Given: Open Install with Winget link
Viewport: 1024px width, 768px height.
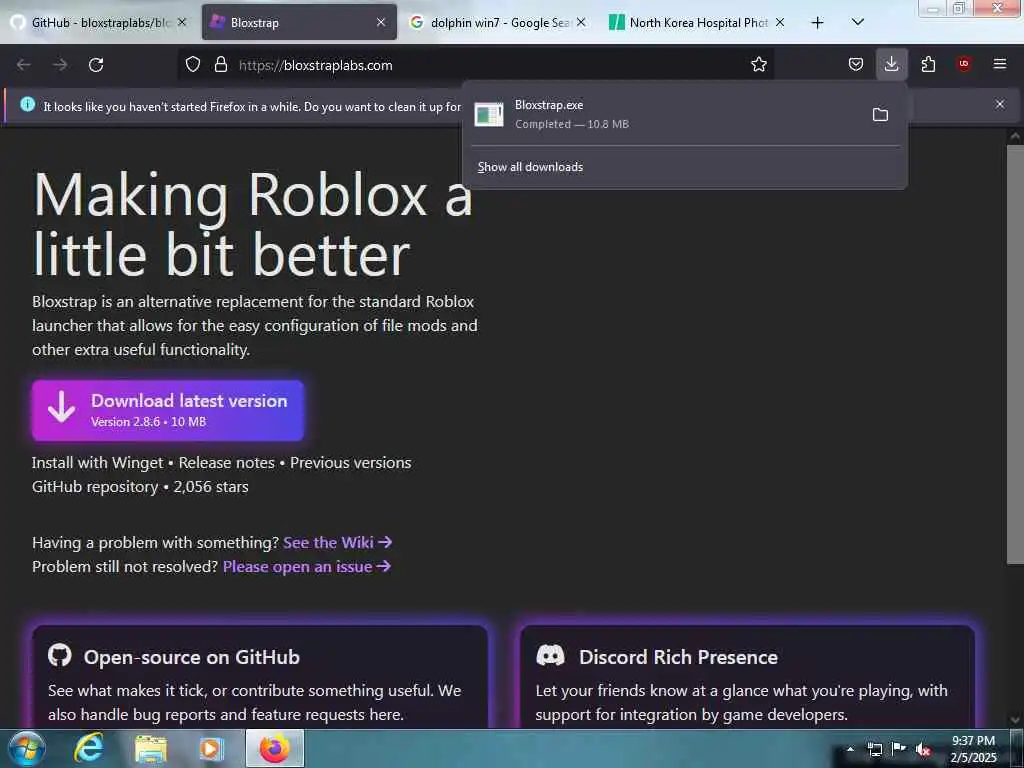Looking at the screenshot, I should click(x=97, y=462).
